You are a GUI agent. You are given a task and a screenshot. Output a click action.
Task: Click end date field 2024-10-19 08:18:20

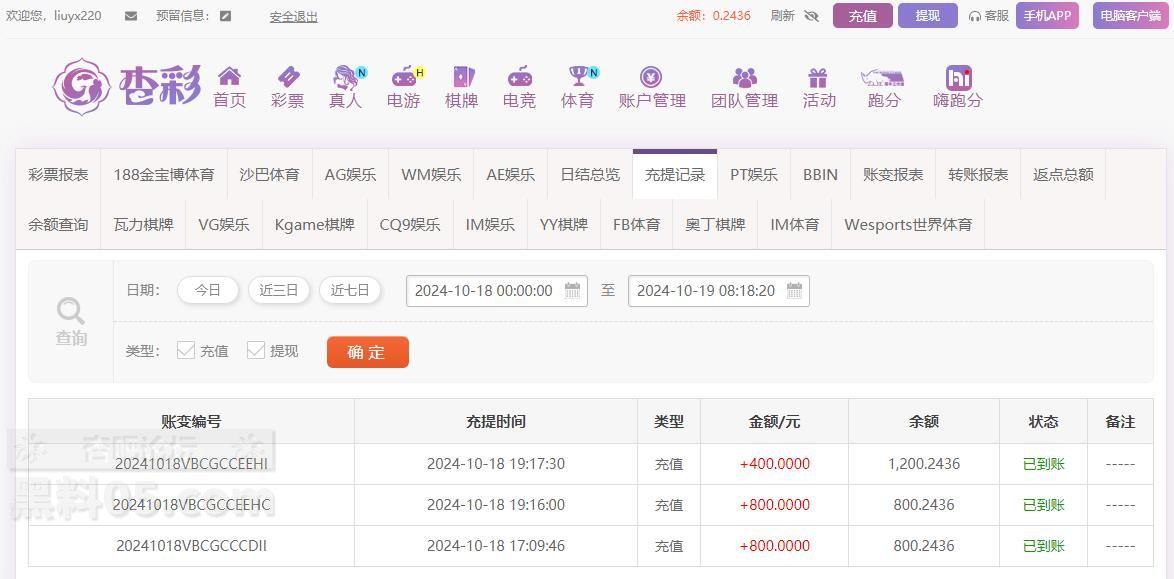click(x=719, y=291)
